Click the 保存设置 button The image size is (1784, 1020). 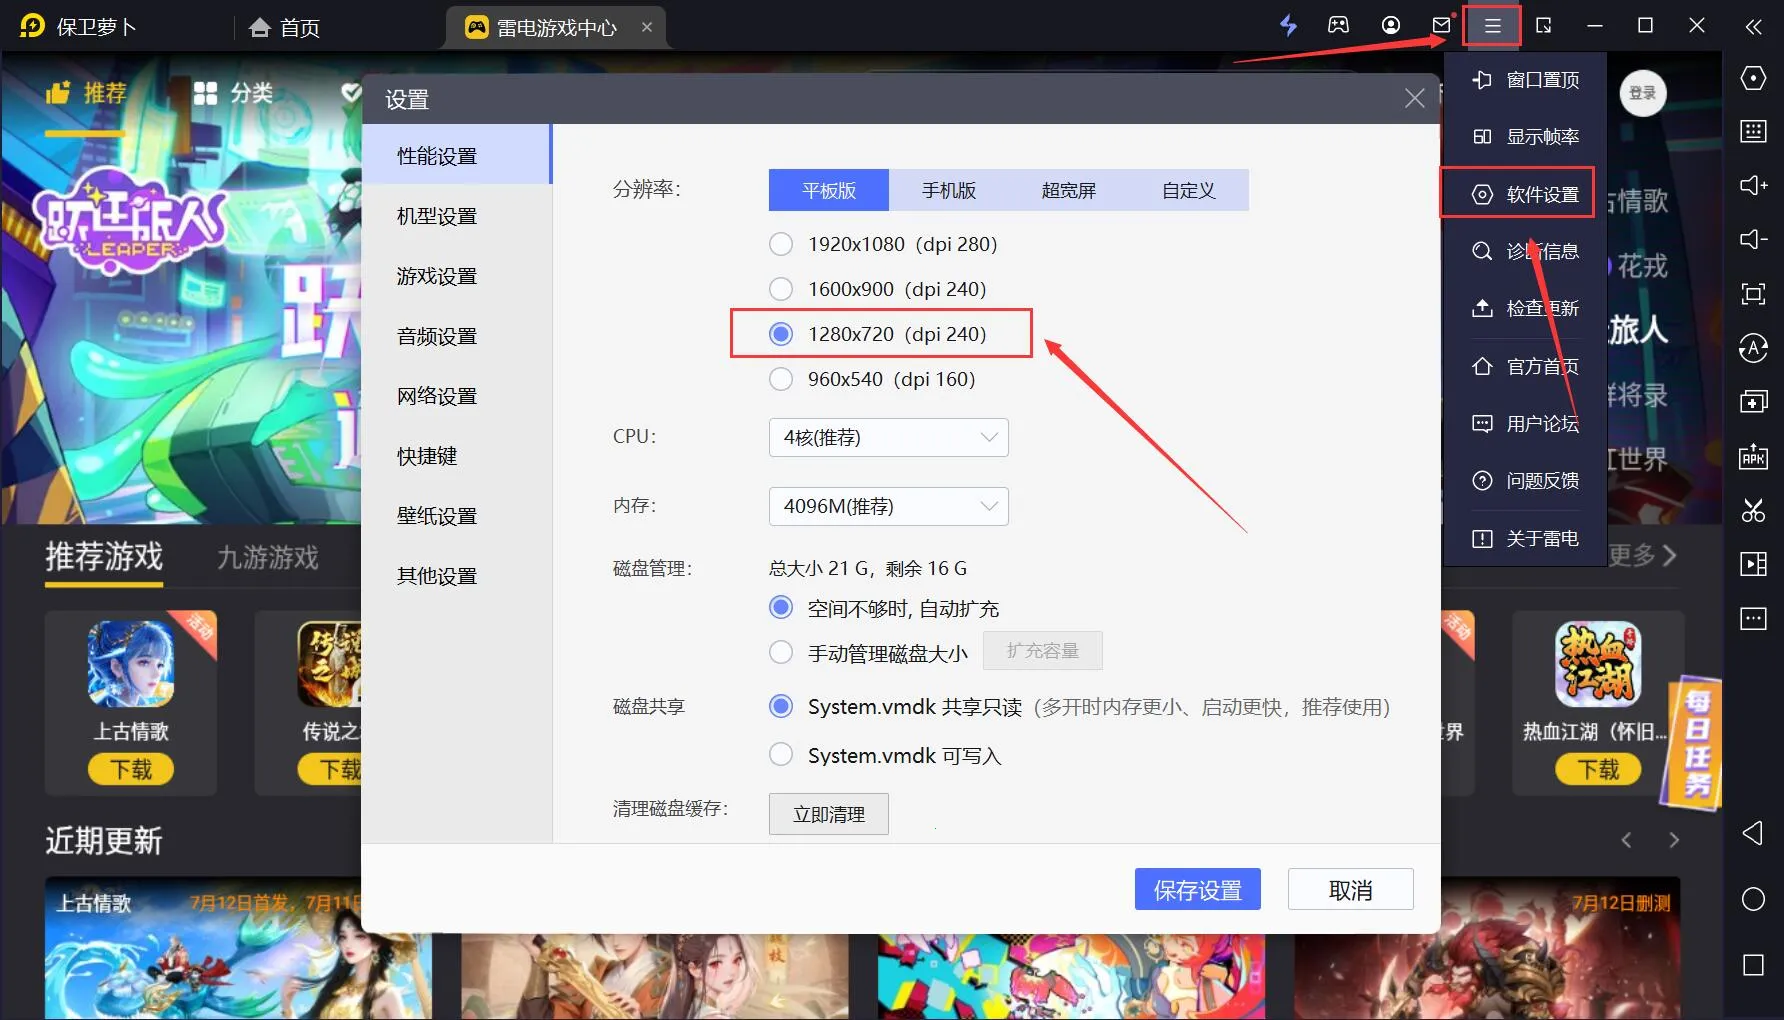(x=1197, y=889)
